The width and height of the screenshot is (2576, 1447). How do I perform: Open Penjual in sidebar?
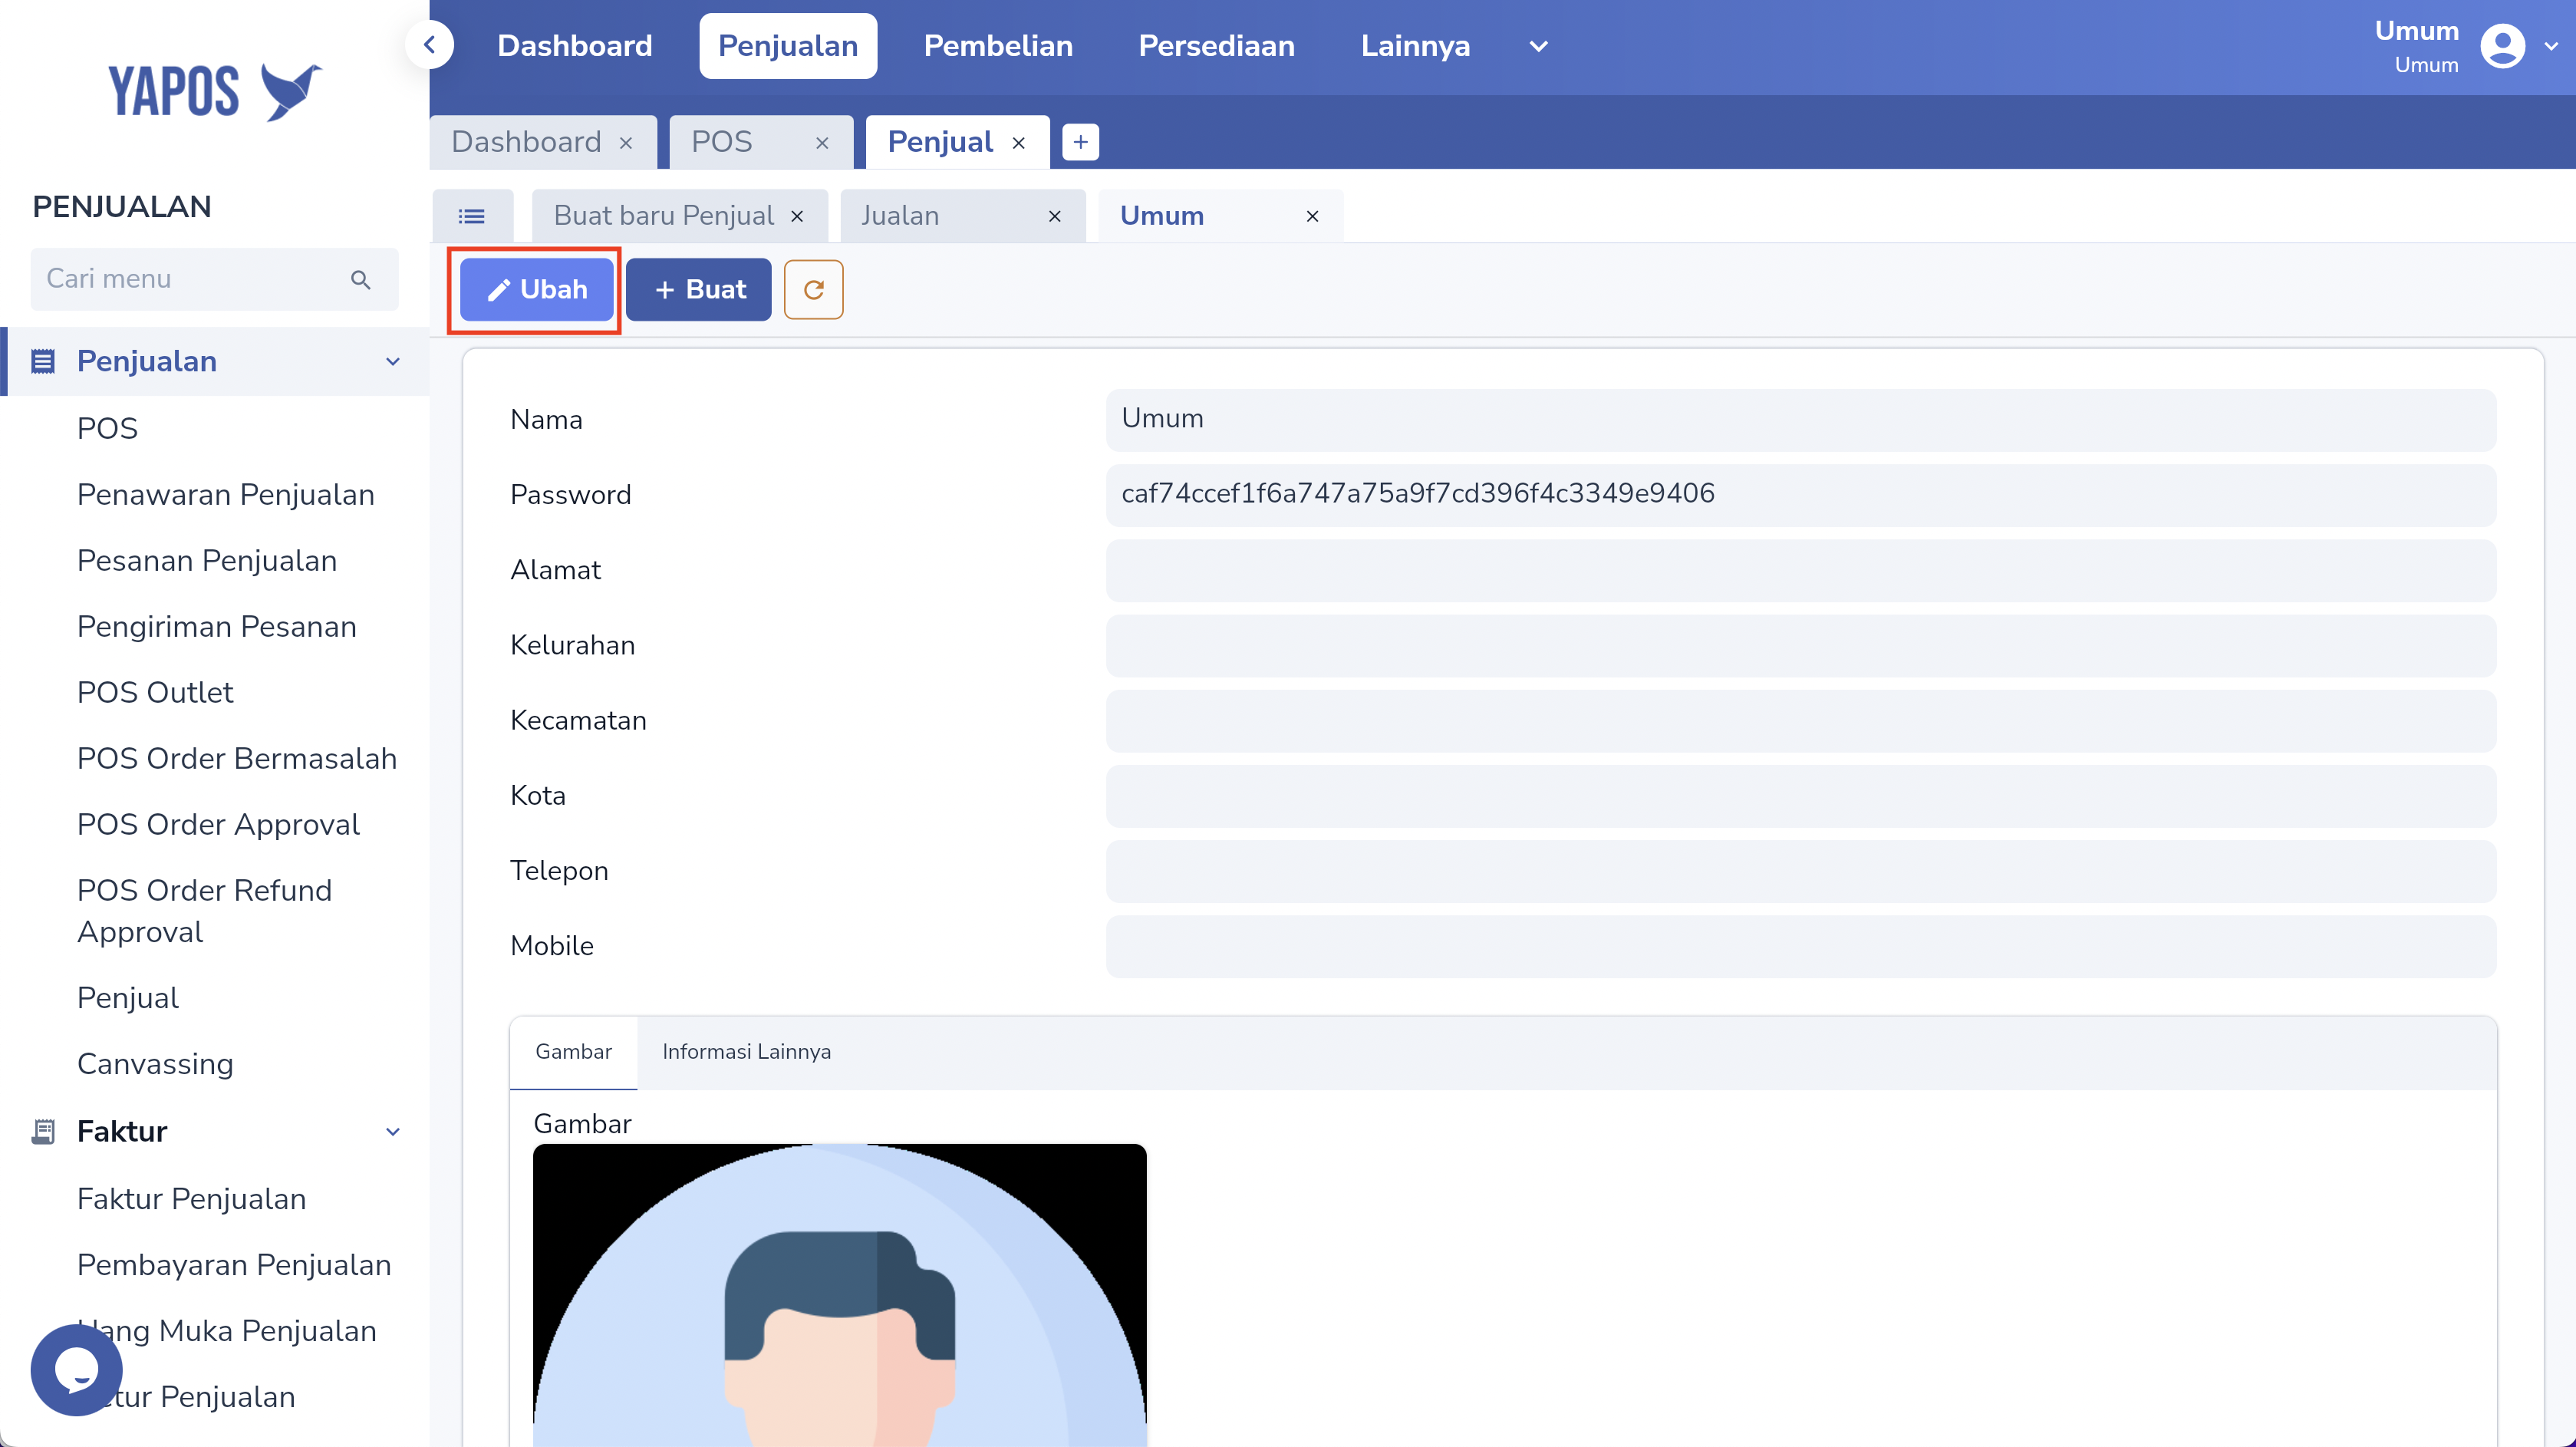click(127, 998)
